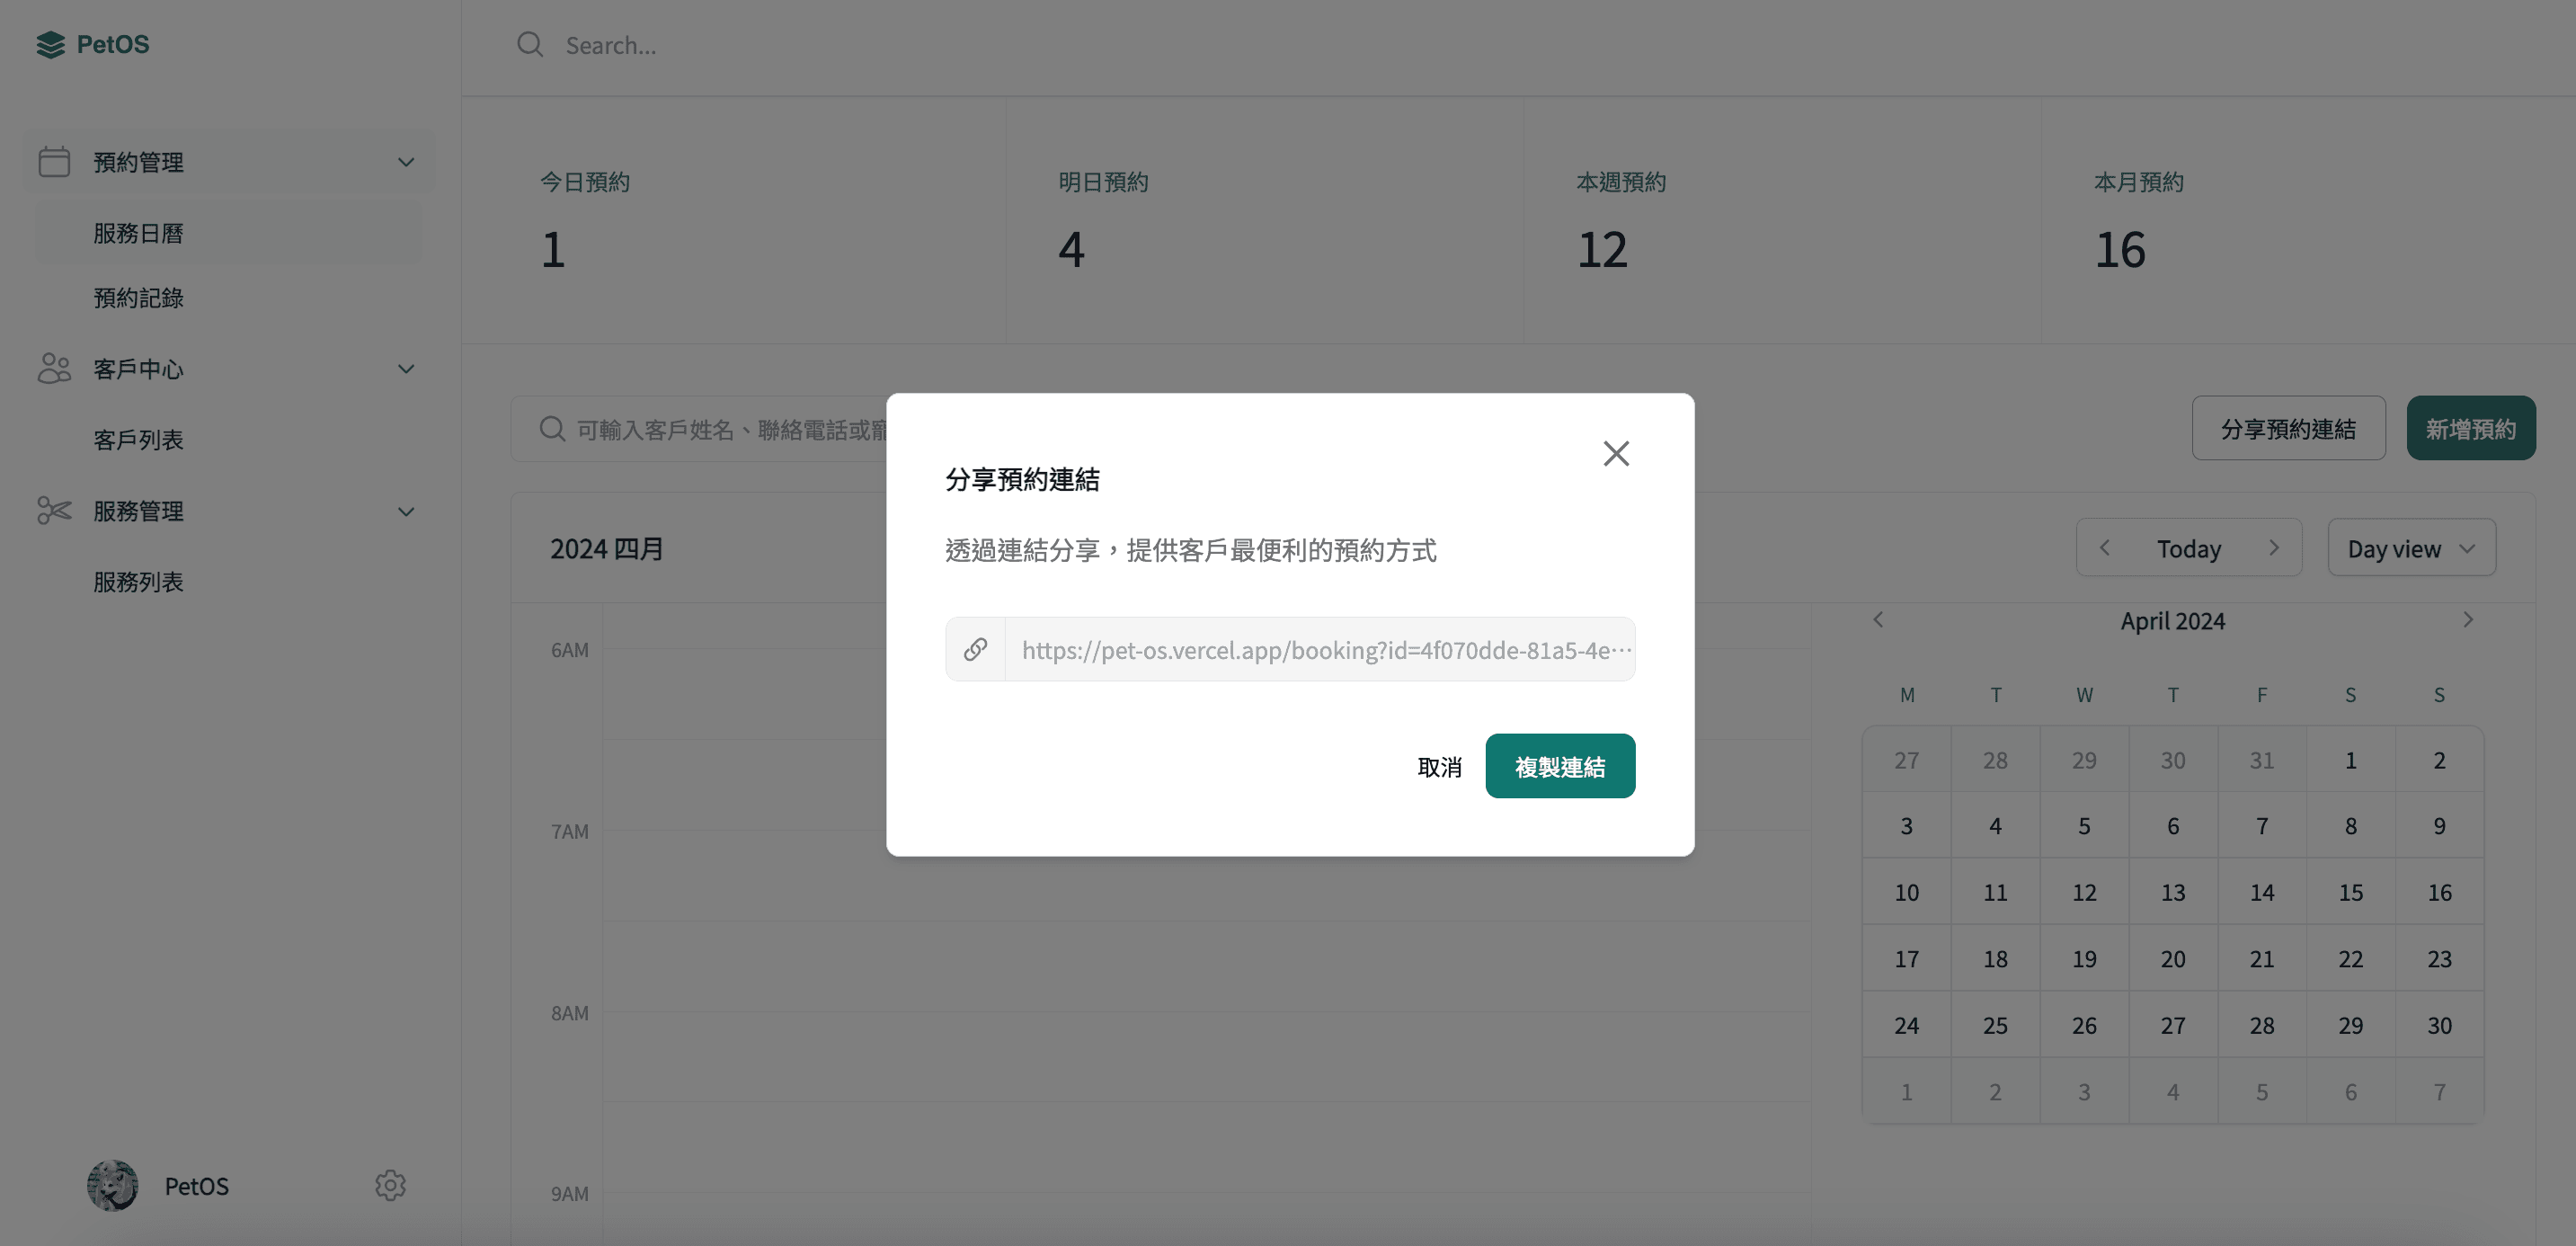Go to previous day with left arrow
Image resolution: width=2576 pixels, height=1246 pixels.
click(2105, 548)
